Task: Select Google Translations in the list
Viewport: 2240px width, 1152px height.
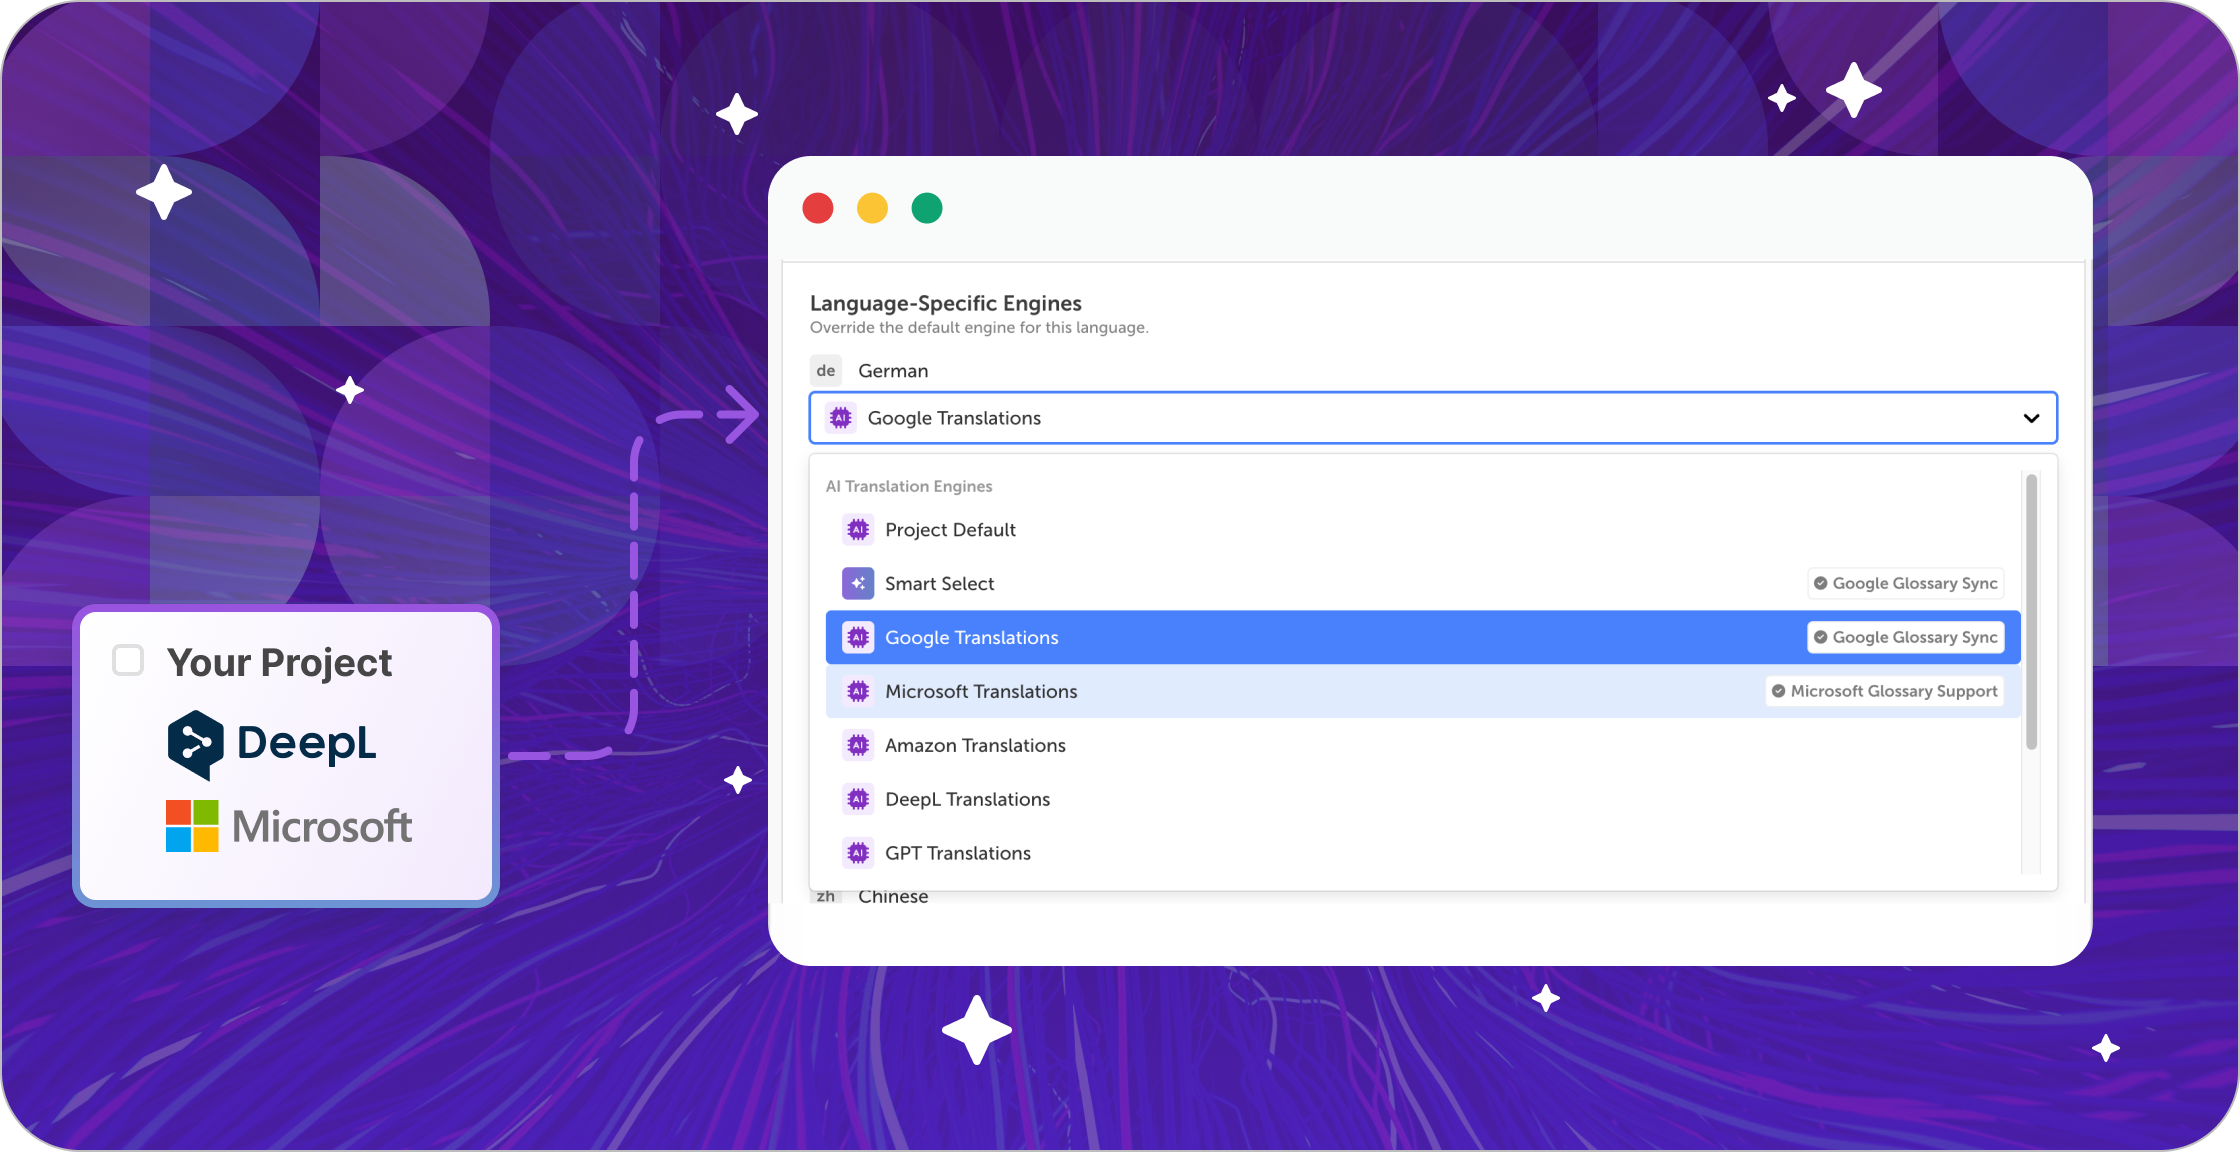Action: pos(1422,638)
